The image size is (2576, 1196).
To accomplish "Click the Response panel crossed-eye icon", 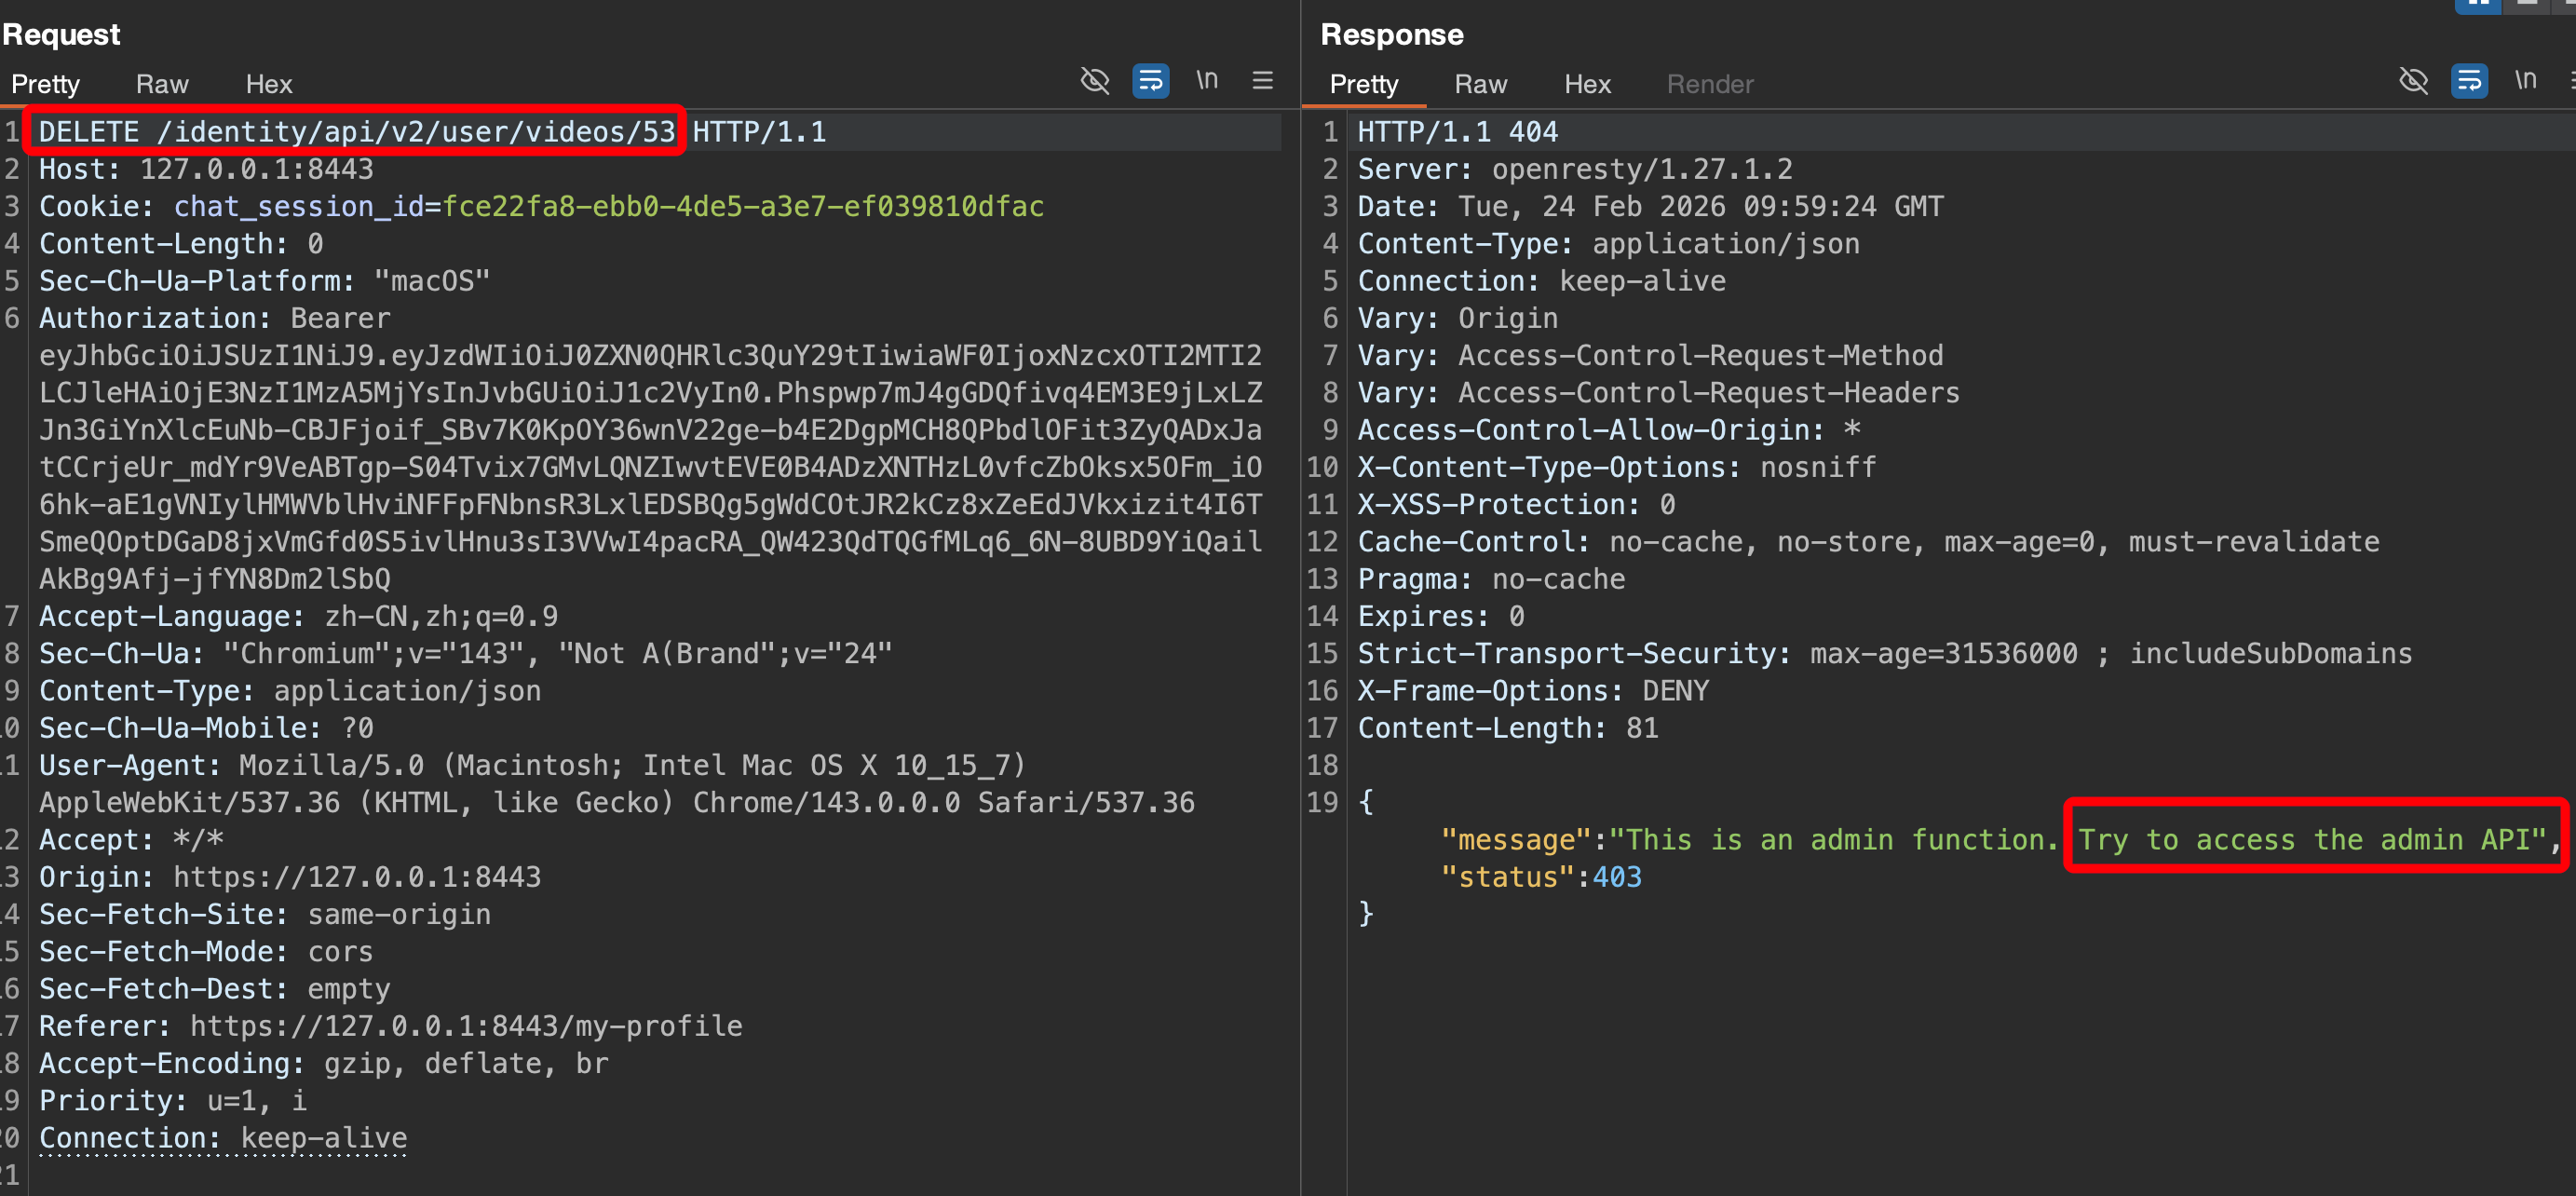I will [x=2413, y=80].
